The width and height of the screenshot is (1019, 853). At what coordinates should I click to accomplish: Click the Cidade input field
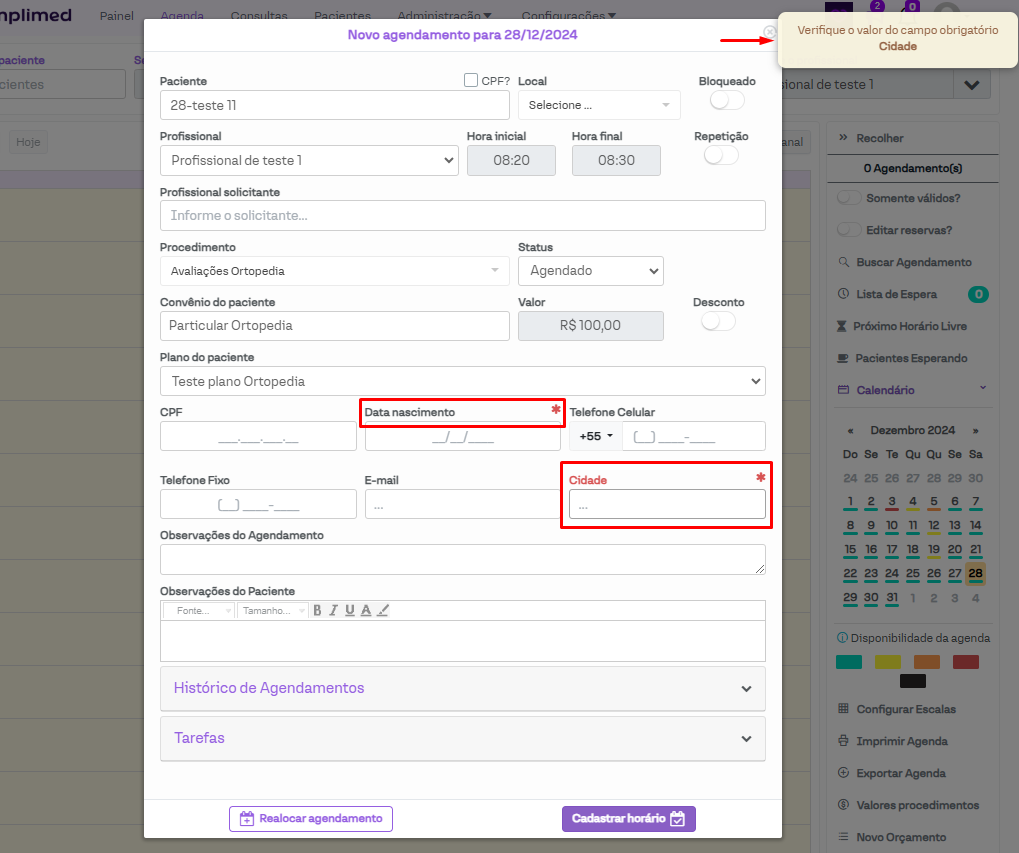667,505
